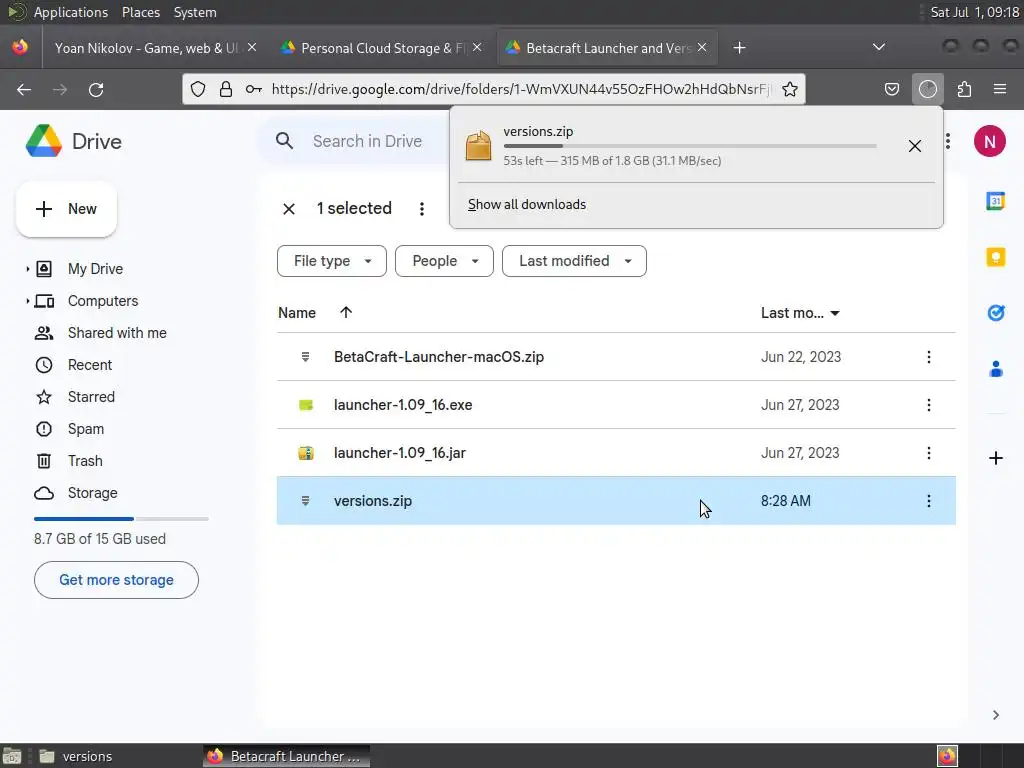1024x768 pixels.
Task: Open the People filter dropdown
Action: coord(444,261)
